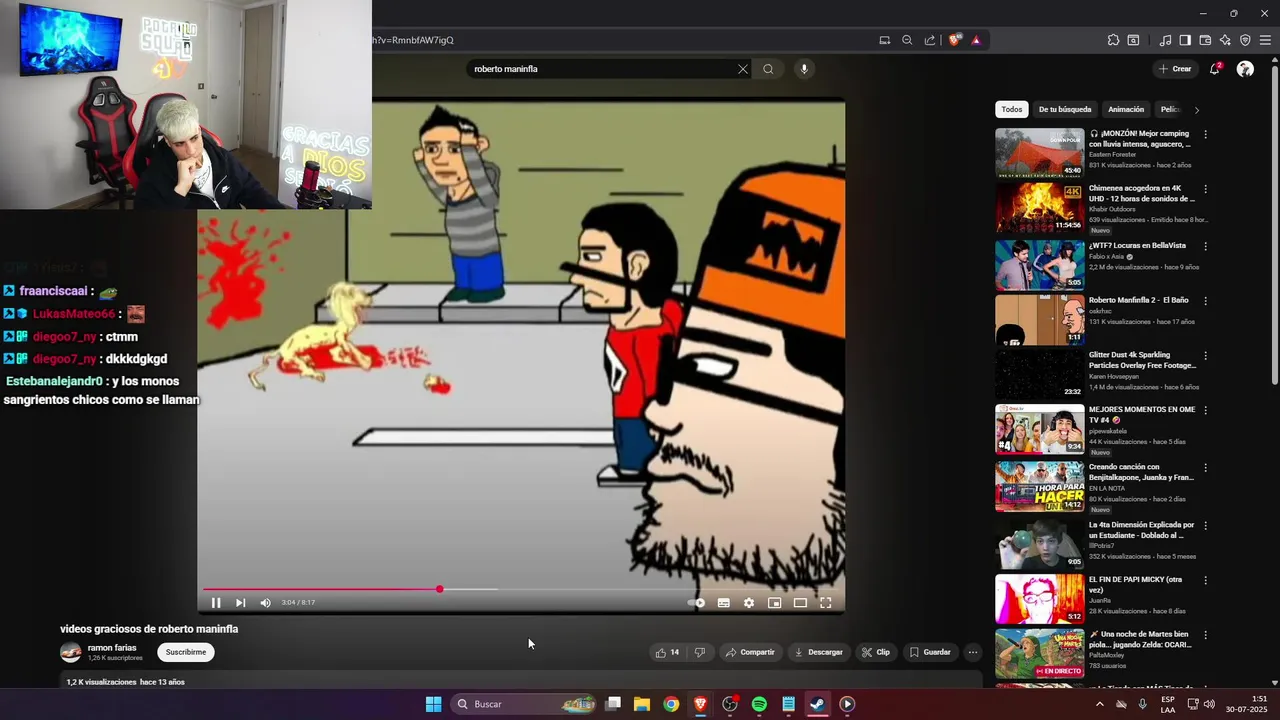
Task: Open the Leo AI sparkle icon
Action: 1225,40
